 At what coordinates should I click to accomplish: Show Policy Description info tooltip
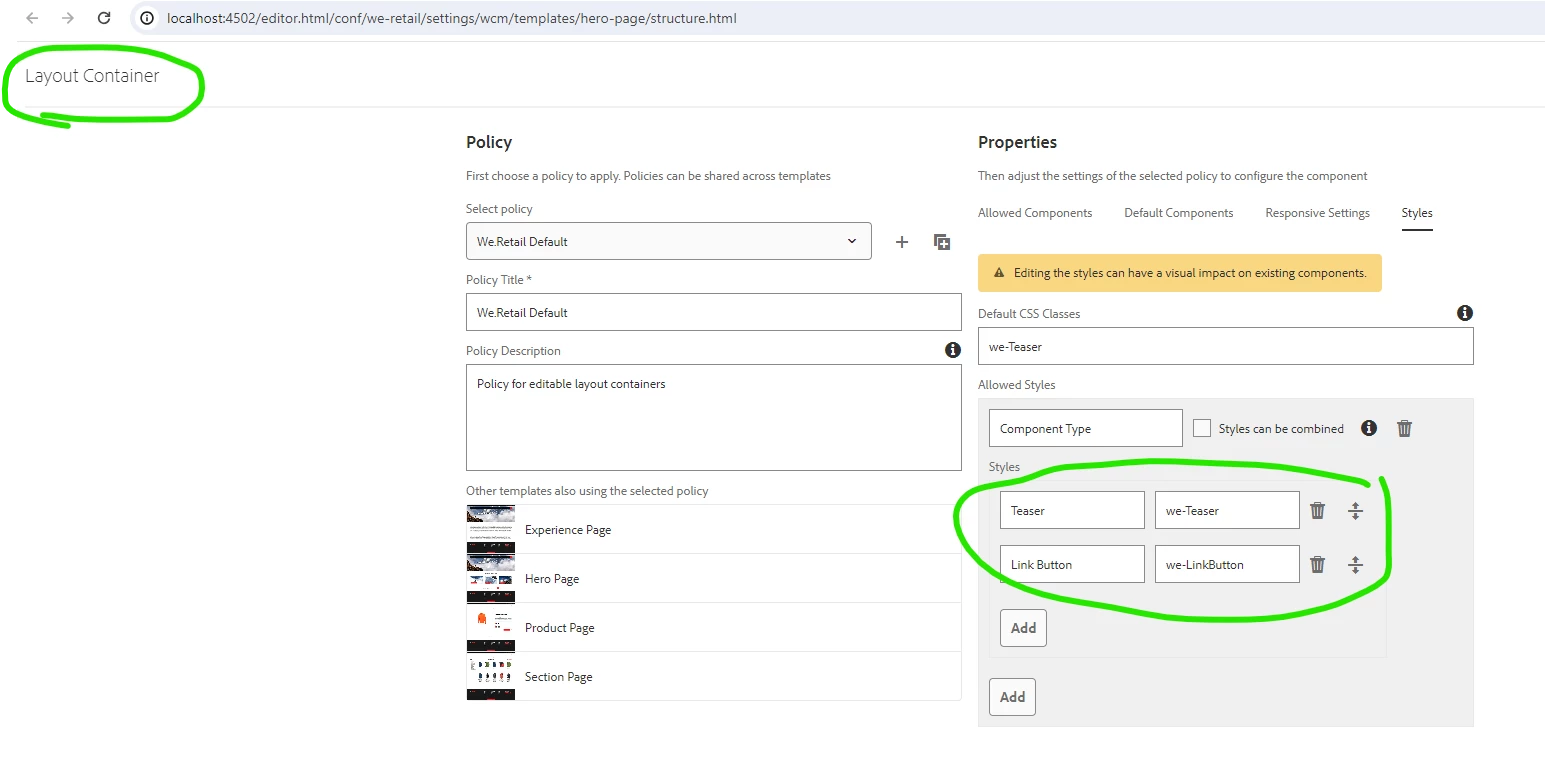(x=953, y=350)
